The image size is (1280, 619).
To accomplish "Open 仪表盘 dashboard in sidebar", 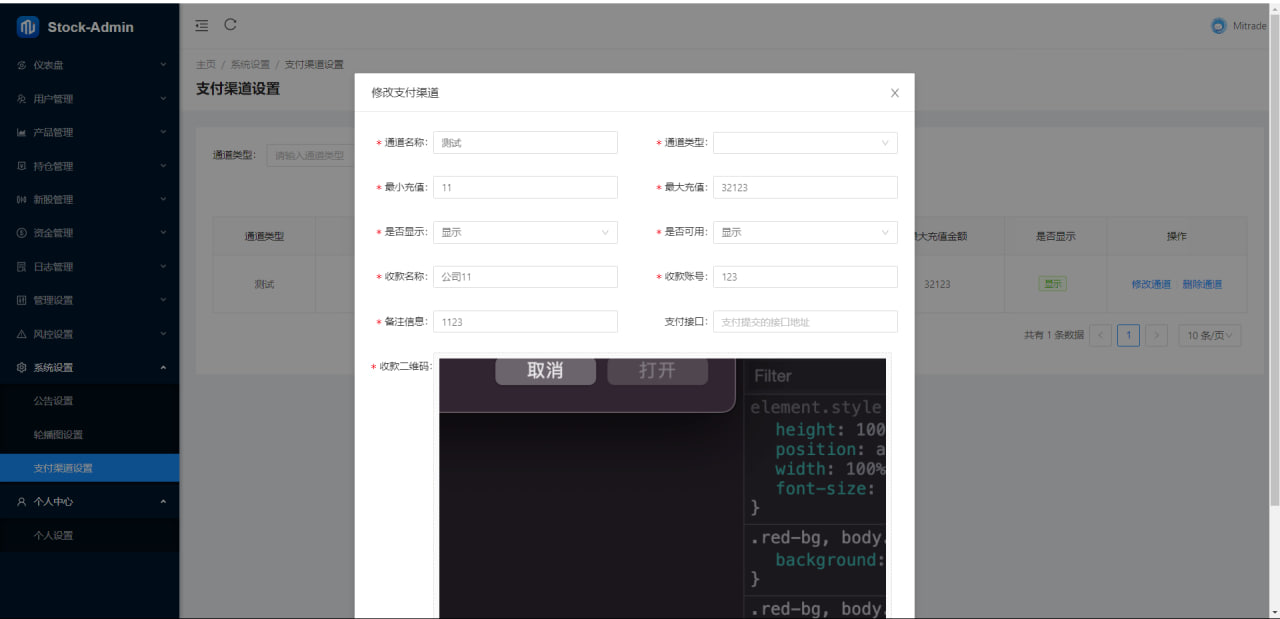I will coord(90,65).
